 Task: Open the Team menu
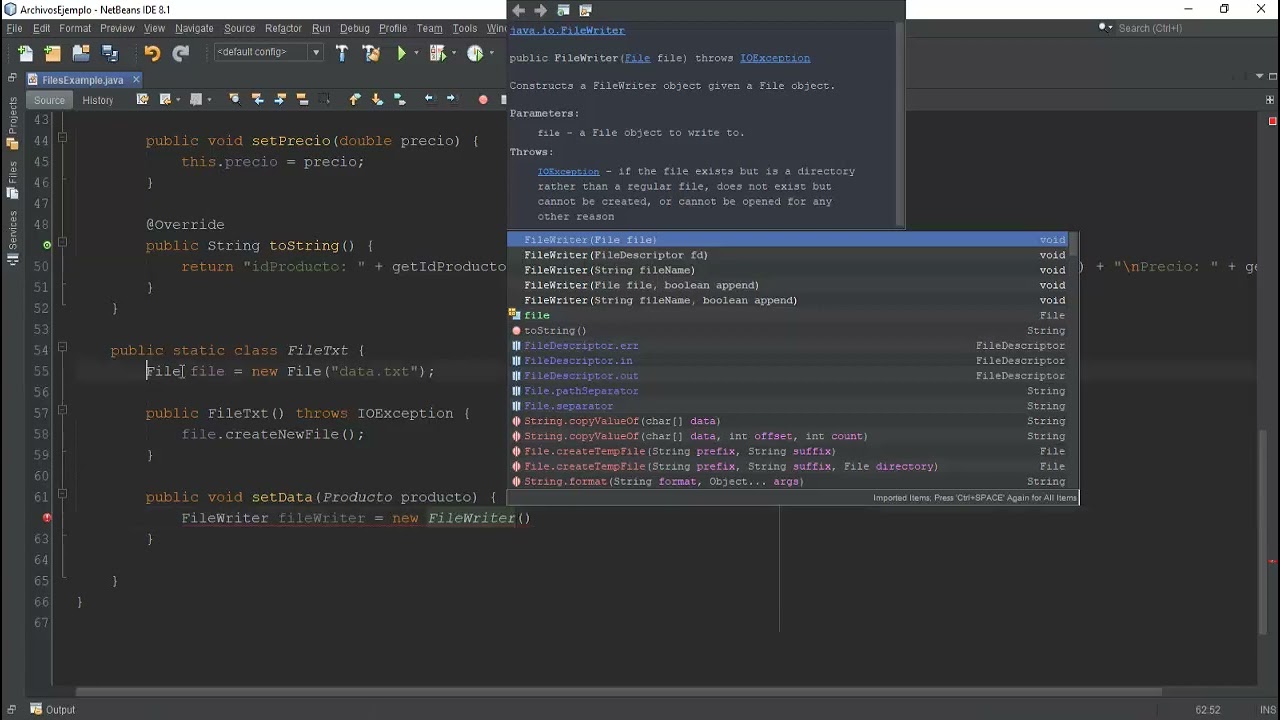click(429, 29)
